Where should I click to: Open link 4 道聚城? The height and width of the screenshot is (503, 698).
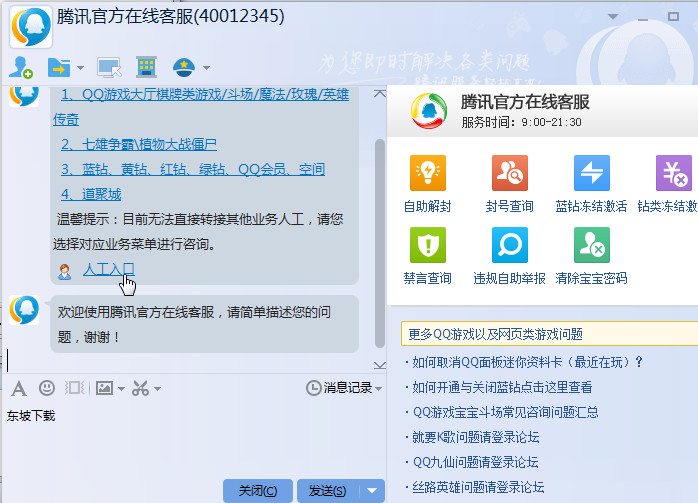(91, 194)
